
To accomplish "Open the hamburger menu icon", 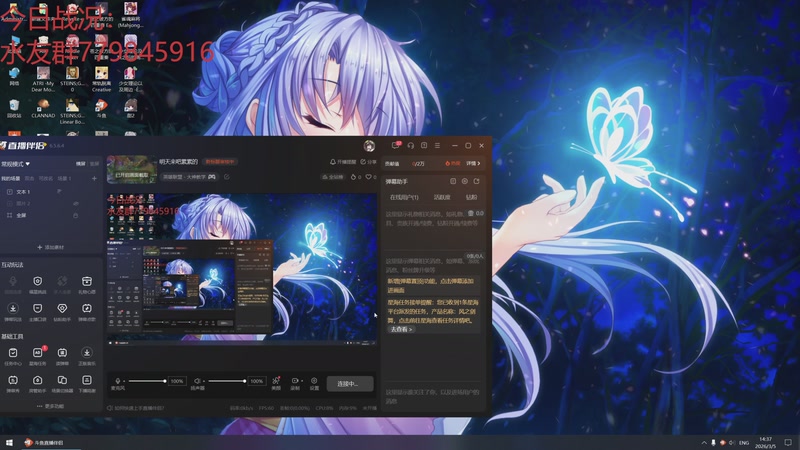I will (x=437, y=145).
